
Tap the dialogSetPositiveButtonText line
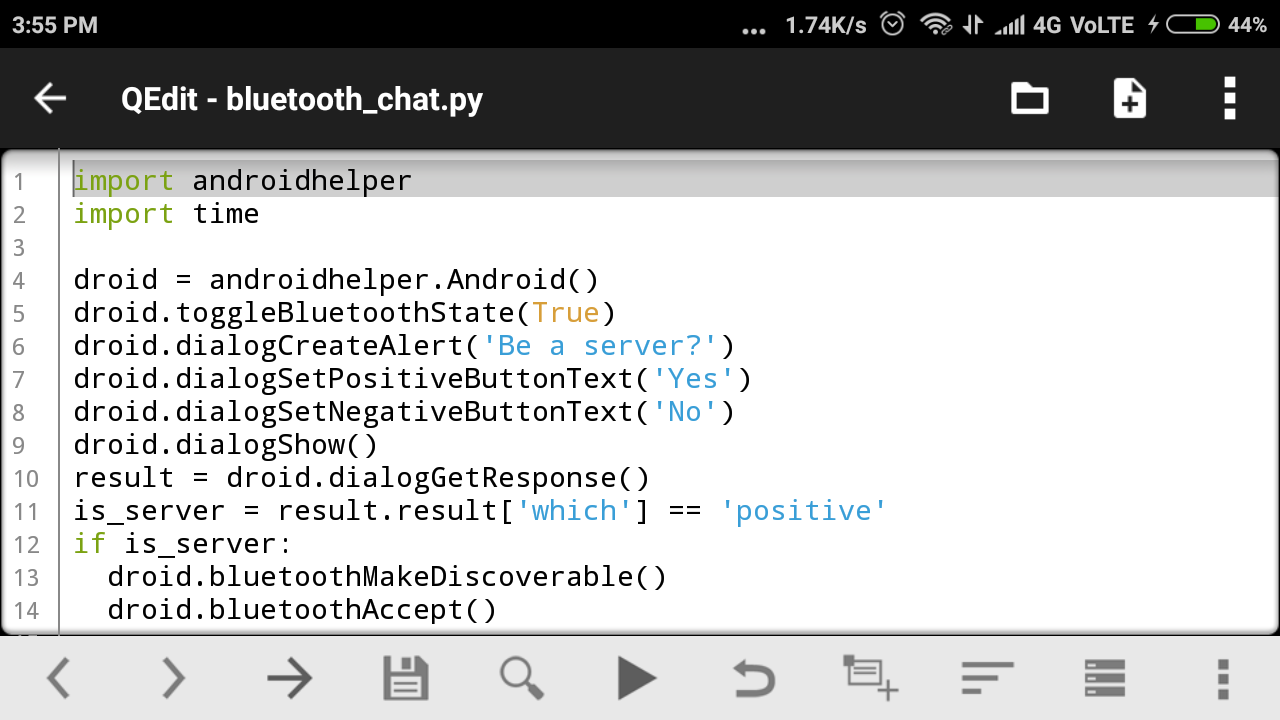[412, 379]
